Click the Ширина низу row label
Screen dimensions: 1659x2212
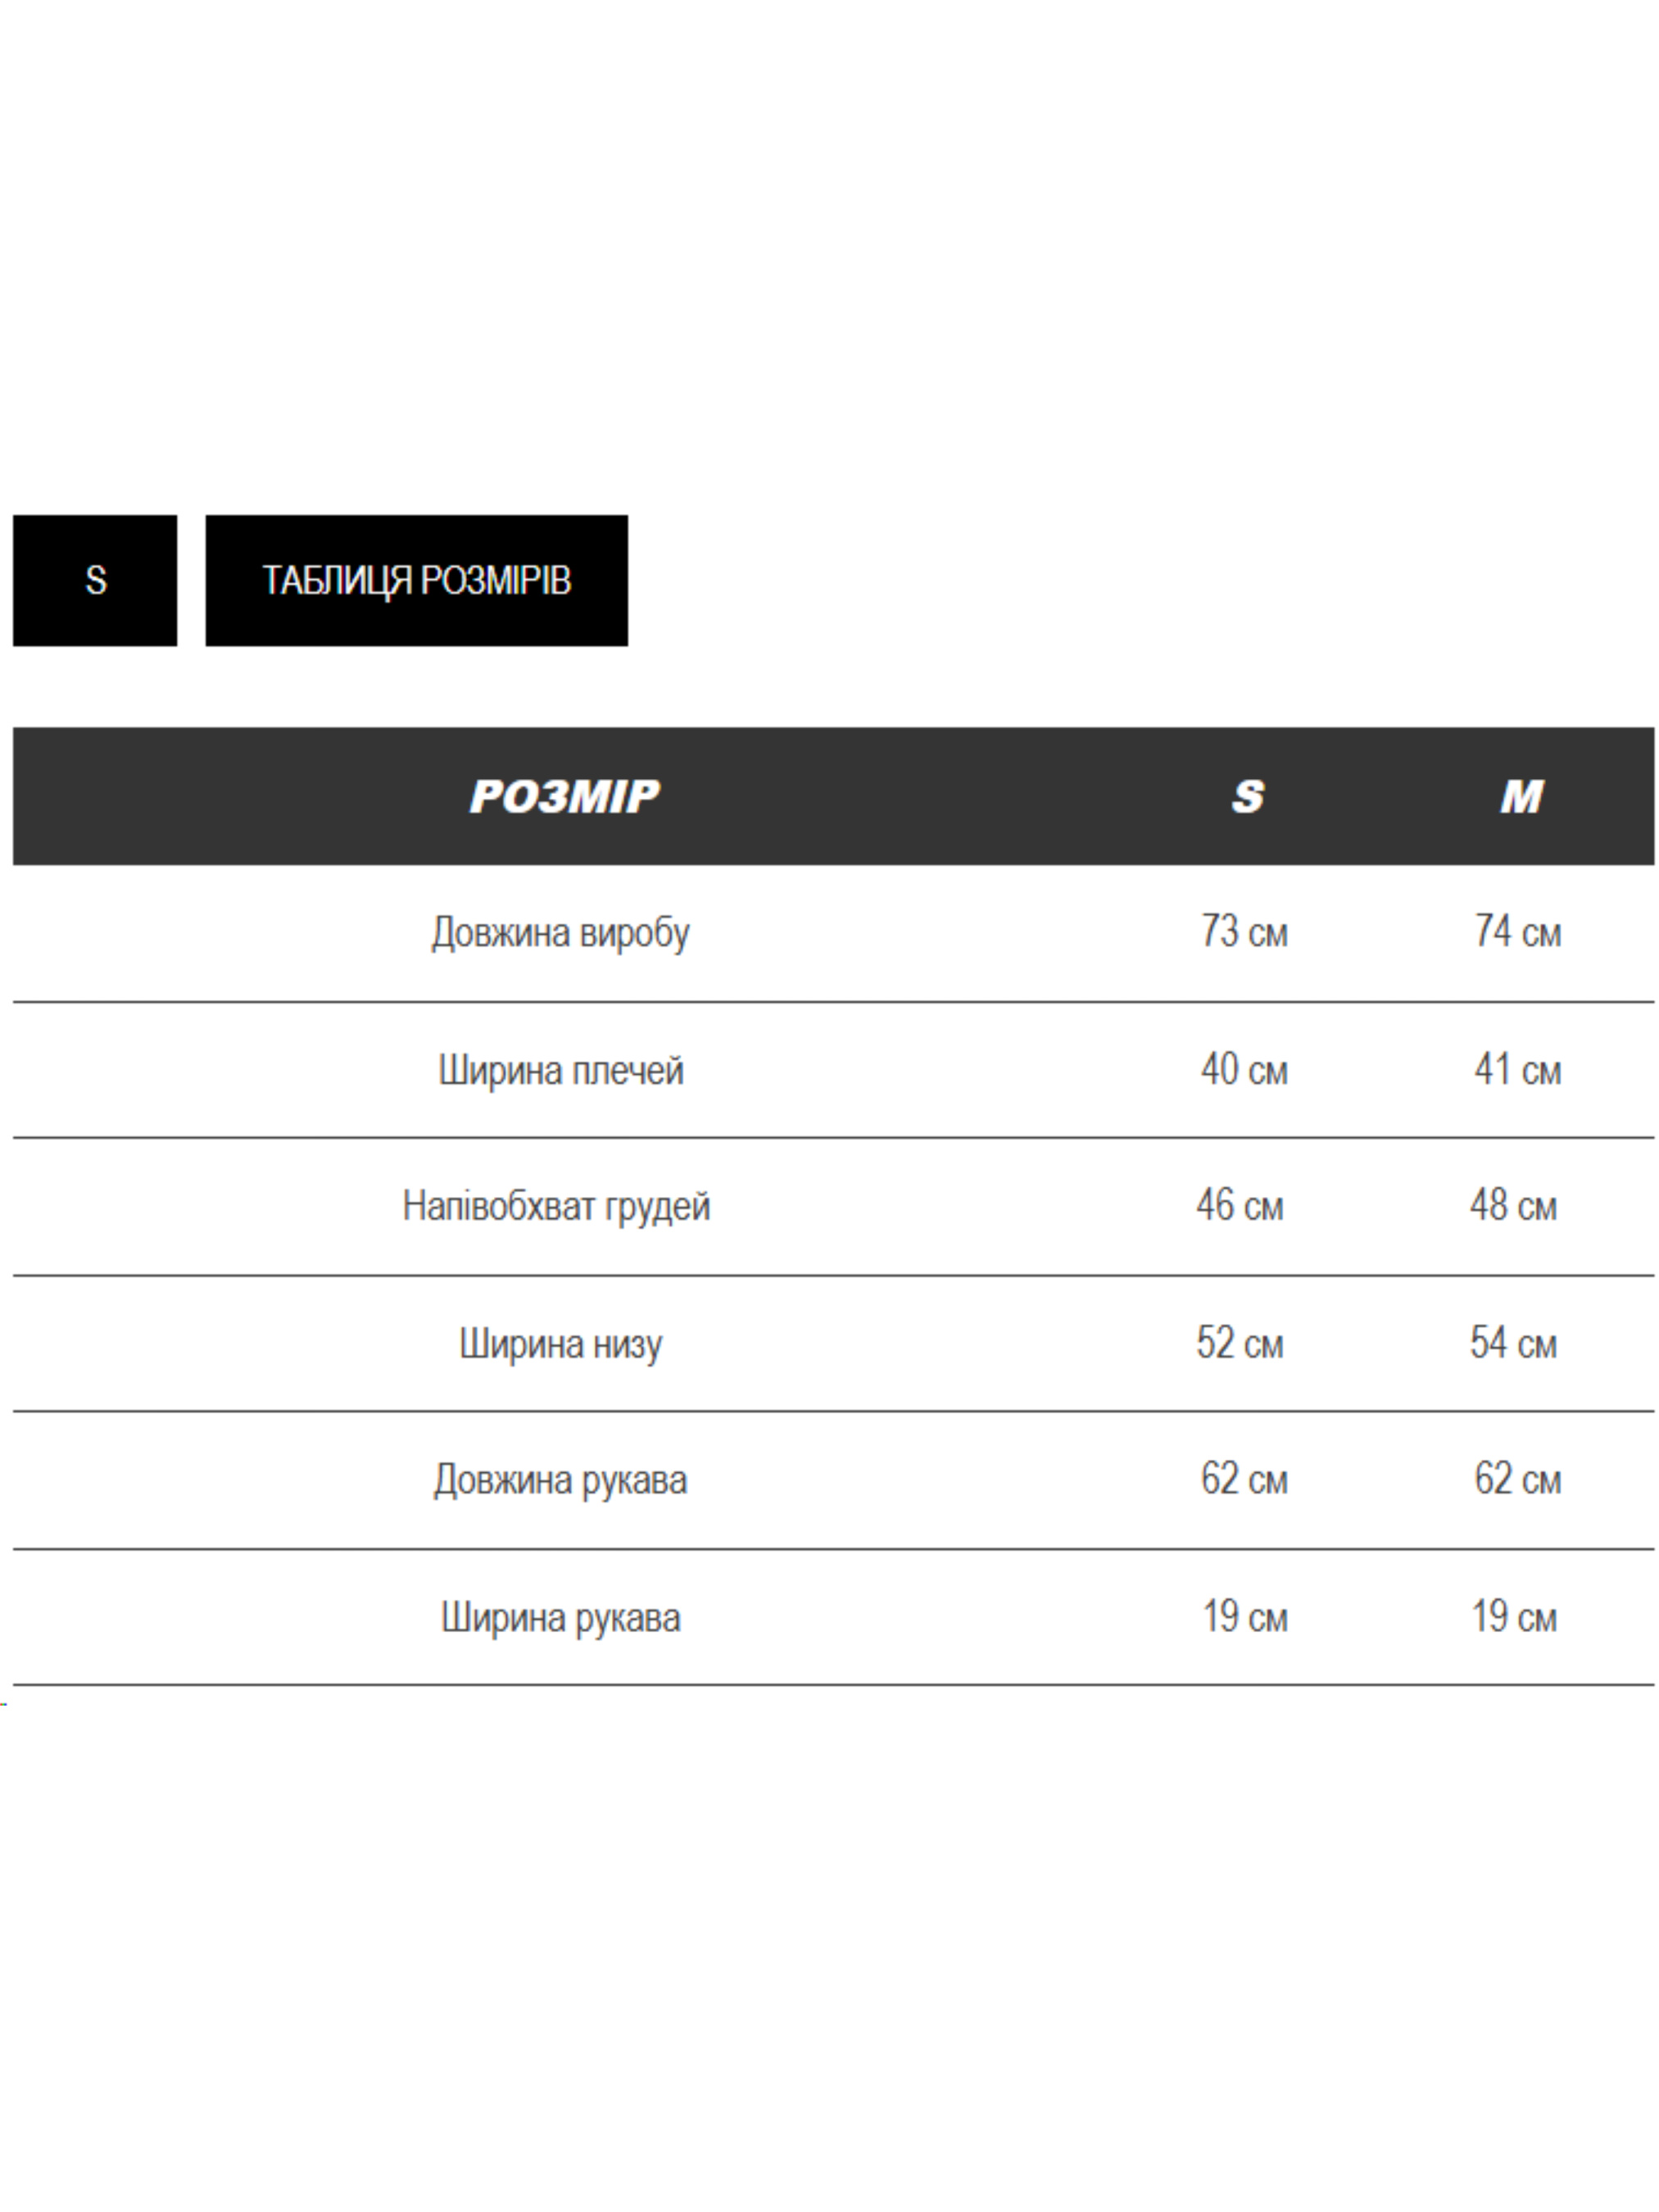tap(560, 1343)
